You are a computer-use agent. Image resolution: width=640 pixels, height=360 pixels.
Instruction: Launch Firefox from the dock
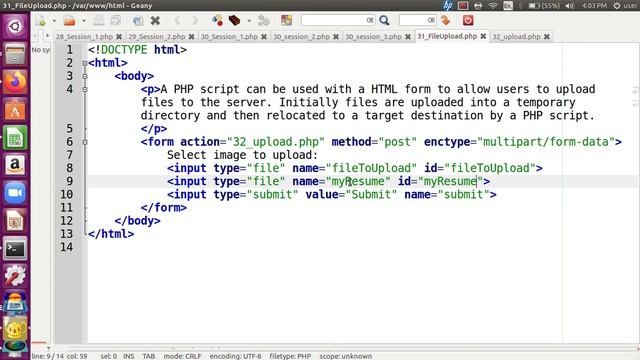click(x=15, y=82)
